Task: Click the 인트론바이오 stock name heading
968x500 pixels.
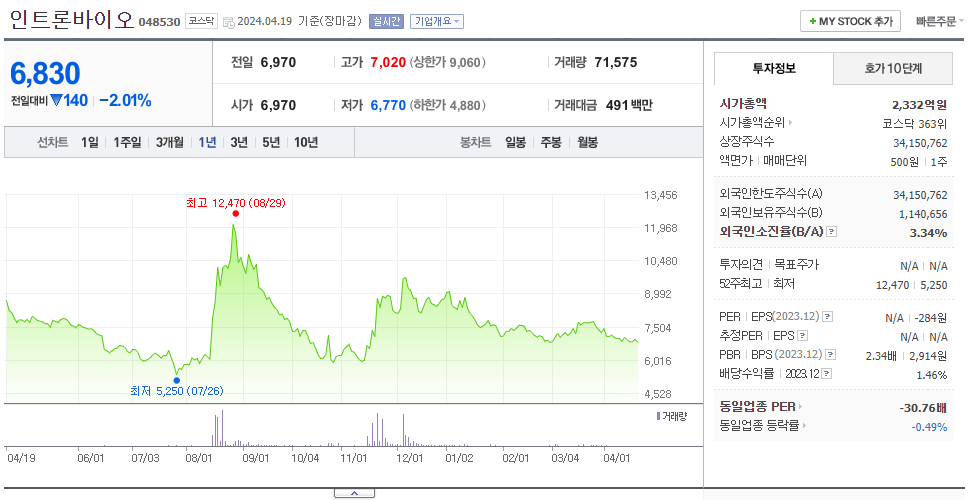Action: [x=72, y=20]
